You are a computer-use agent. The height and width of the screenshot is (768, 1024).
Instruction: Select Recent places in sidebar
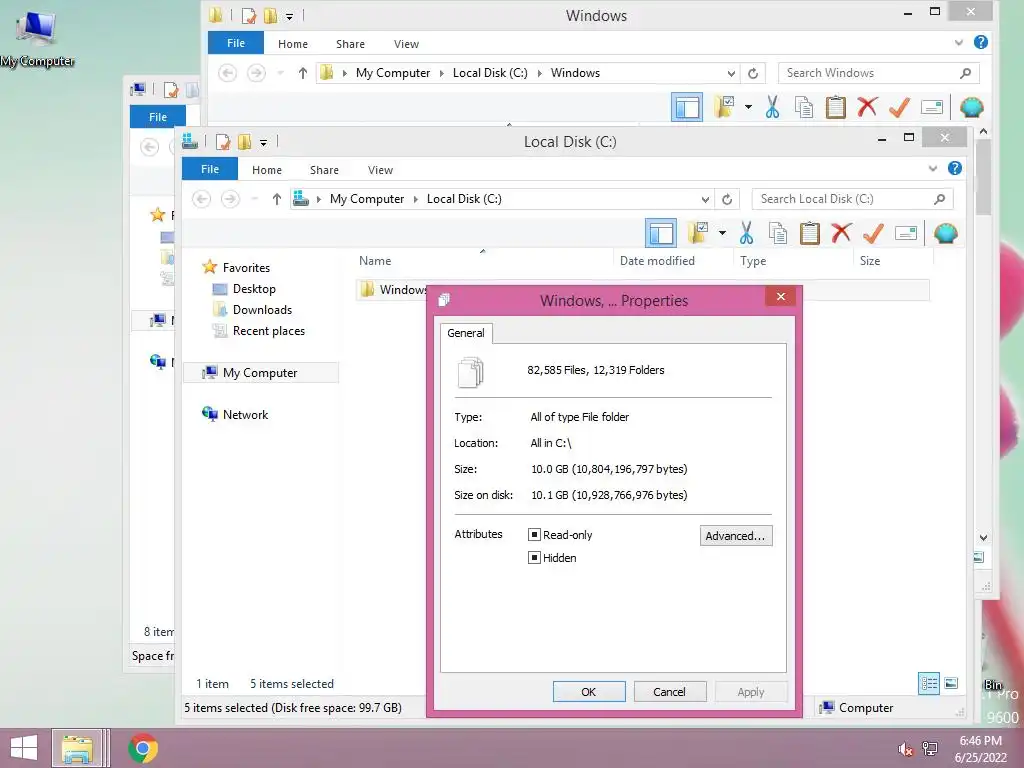(268, 331)
